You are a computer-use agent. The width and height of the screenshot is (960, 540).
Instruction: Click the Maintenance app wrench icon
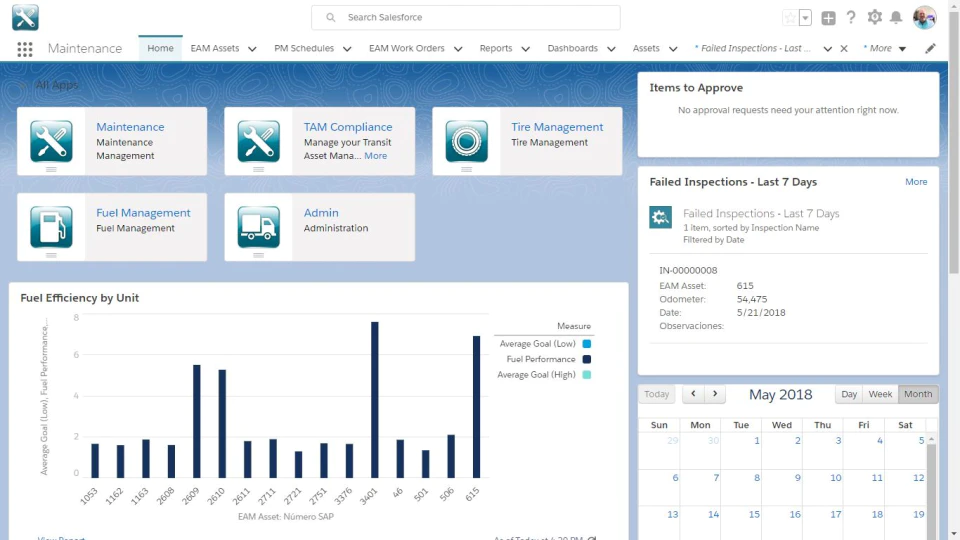51,141
